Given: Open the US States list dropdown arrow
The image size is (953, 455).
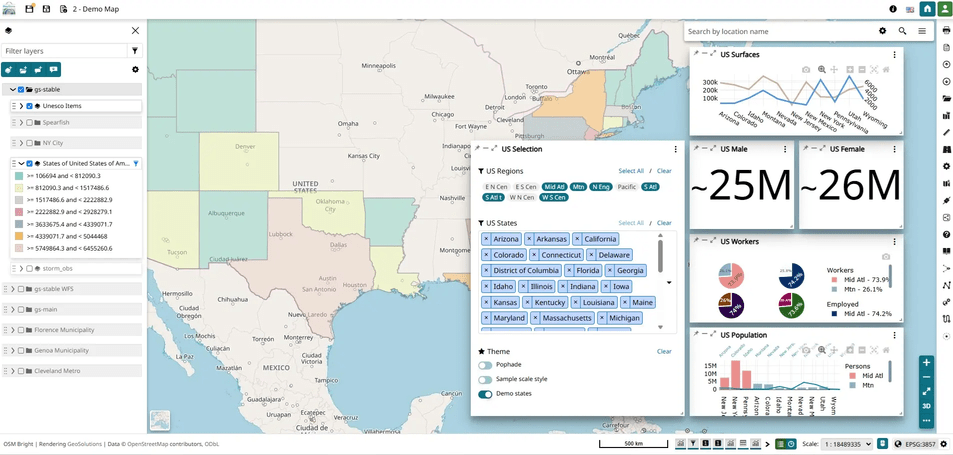Looking at the screenshot, I should [x=669, y=282].
